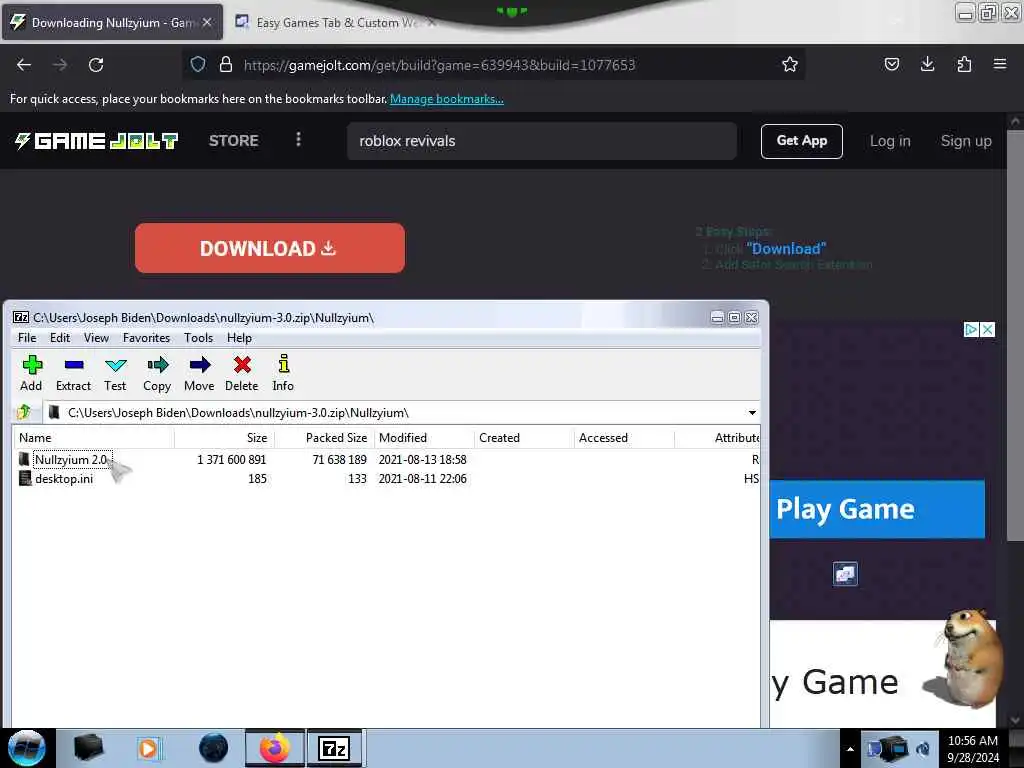The width and height of the screenshot is (1024, 768).
Task: Bookmark this page with the star icon
Action: pyautogui.click(x=790, y=65)
